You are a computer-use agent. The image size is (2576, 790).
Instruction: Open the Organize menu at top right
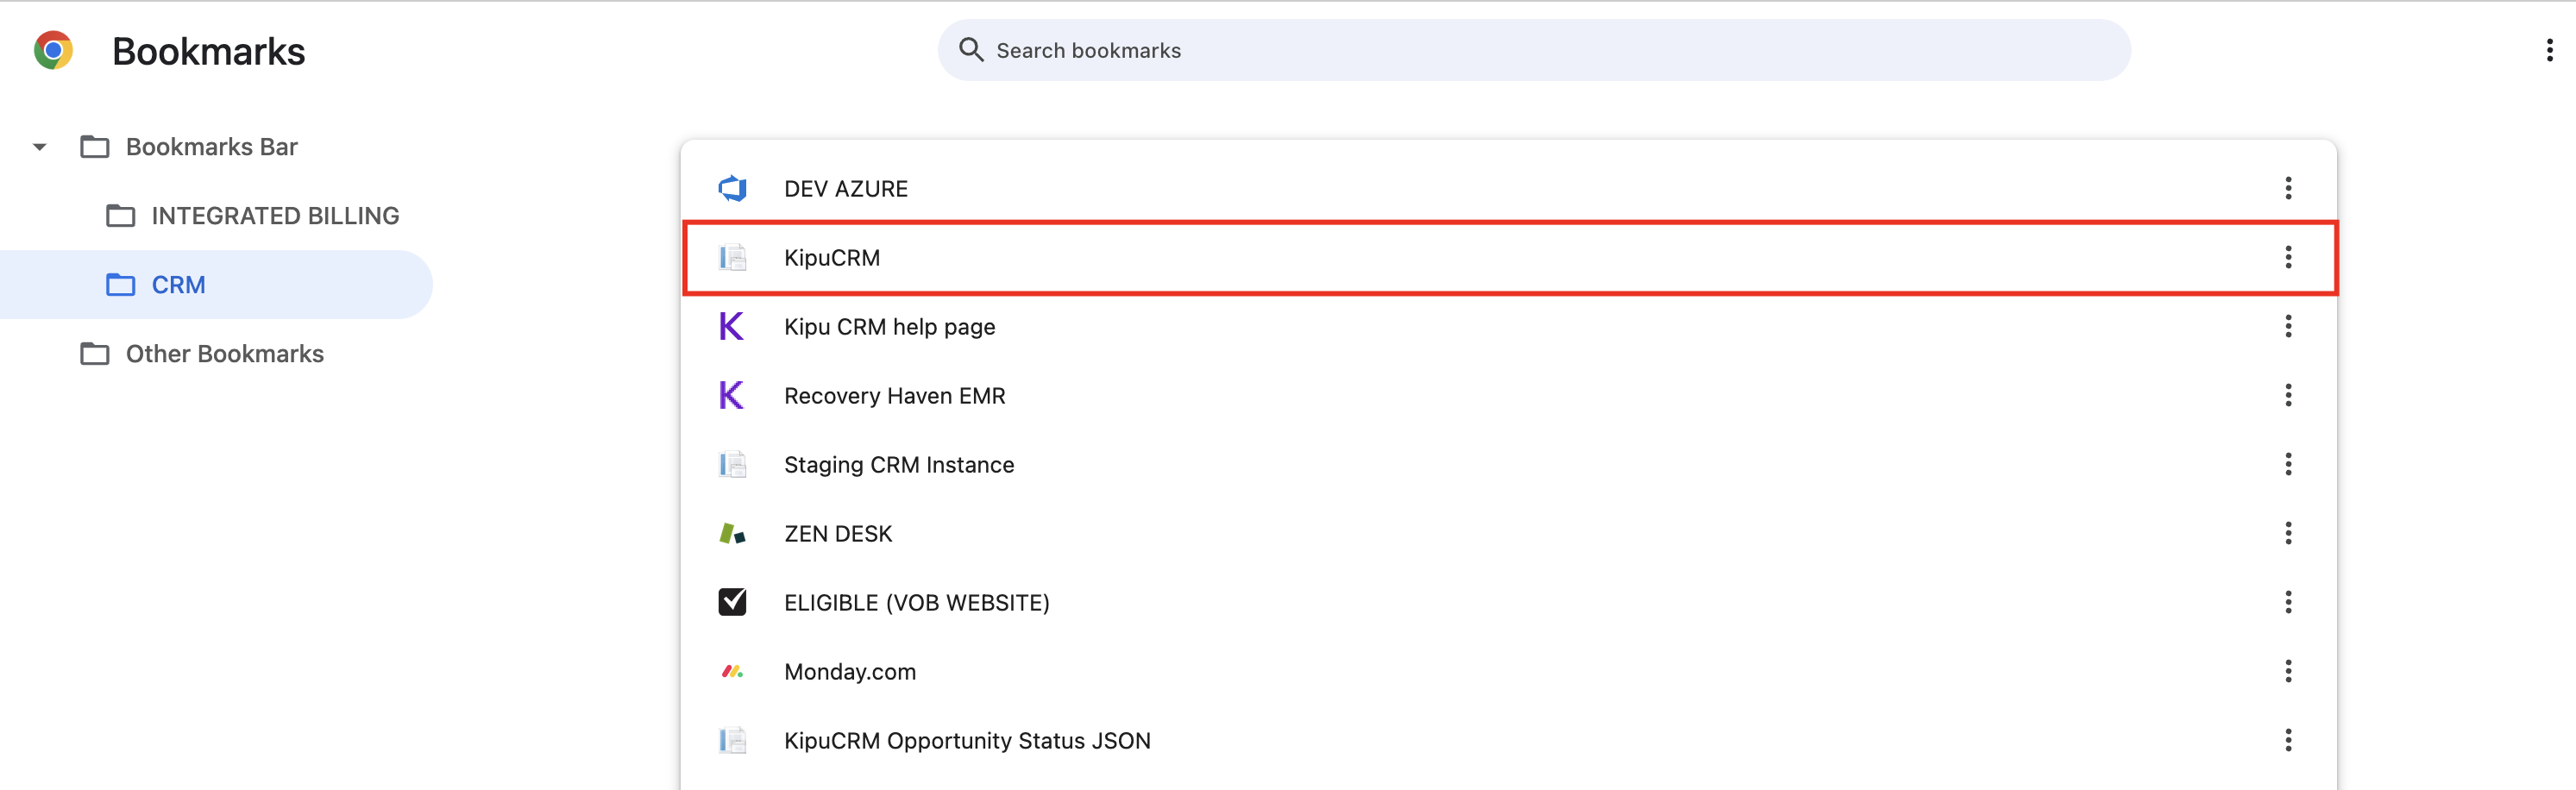click(x=2548, y=50)
